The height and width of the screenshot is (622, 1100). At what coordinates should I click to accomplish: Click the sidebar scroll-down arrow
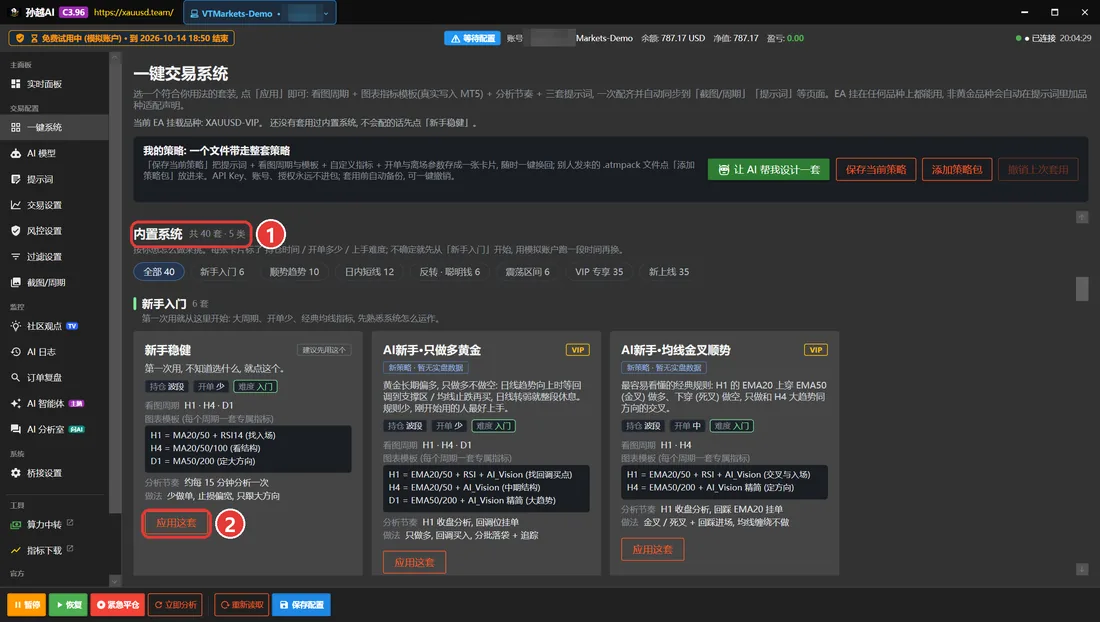(x=114, y=581)
